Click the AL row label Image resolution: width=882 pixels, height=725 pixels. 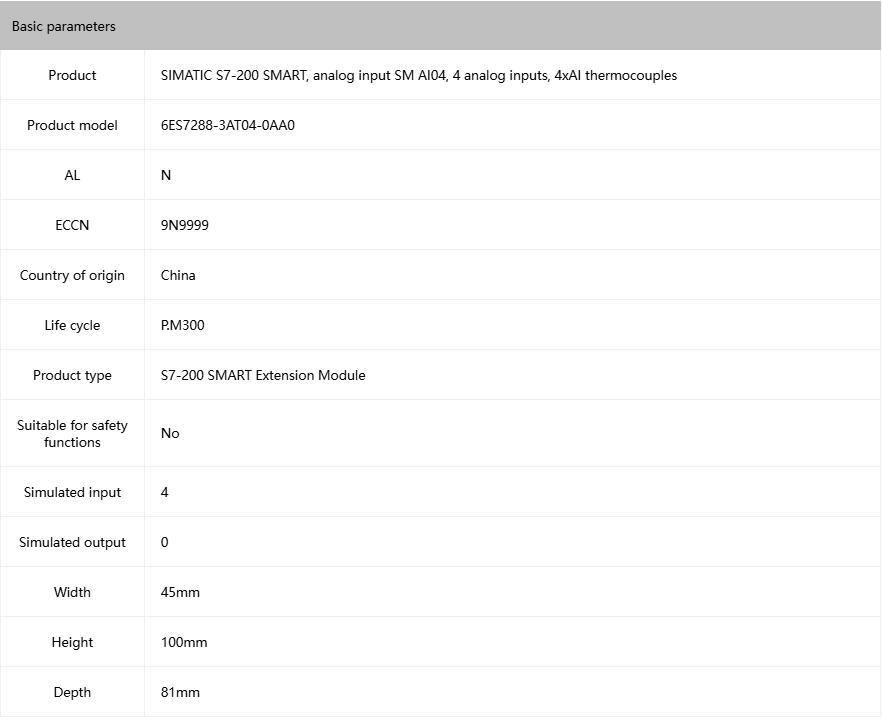(72, 175)
